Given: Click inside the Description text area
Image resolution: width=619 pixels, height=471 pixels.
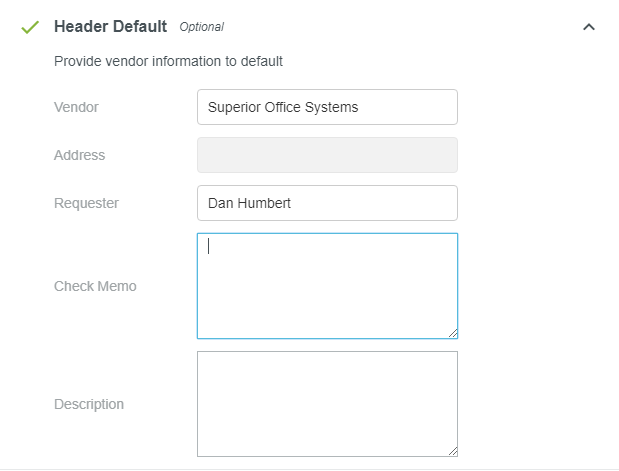Looking at the screenshot, I should (x=327, y=404).
